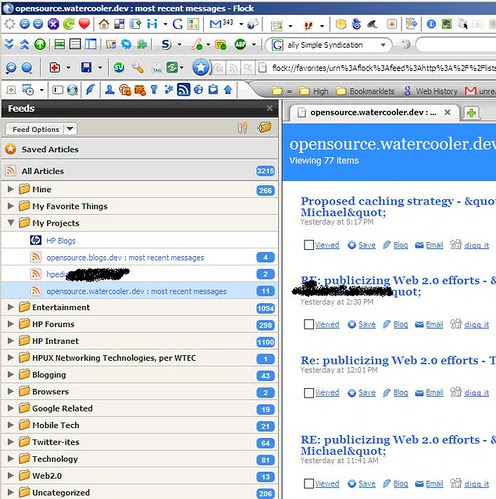Open the Gmail M icon with 343 count

(x=221, y=24)
